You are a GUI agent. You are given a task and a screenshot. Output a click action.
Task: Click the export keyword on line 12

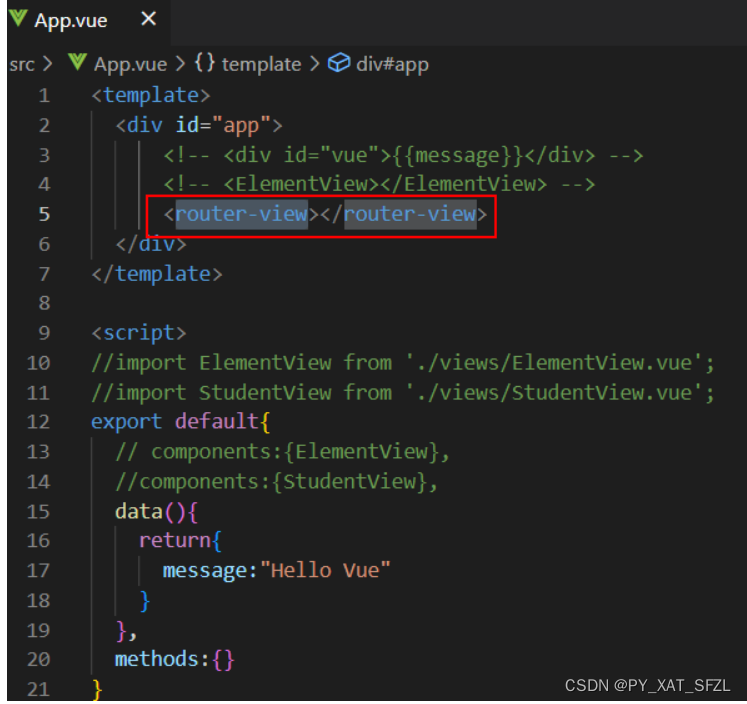[x=127, y=422]
